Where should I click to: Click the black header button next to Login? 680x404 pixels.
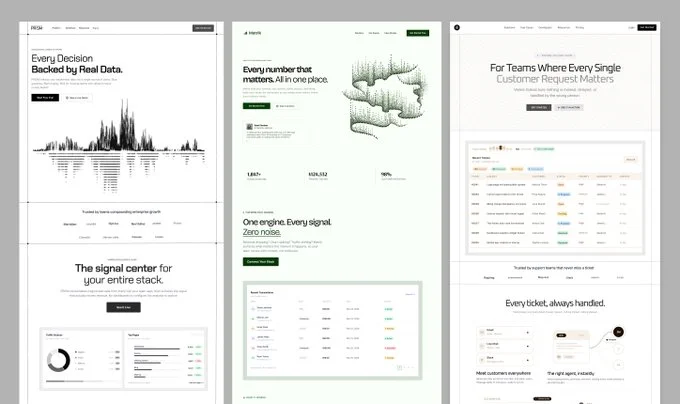point(647,27)
